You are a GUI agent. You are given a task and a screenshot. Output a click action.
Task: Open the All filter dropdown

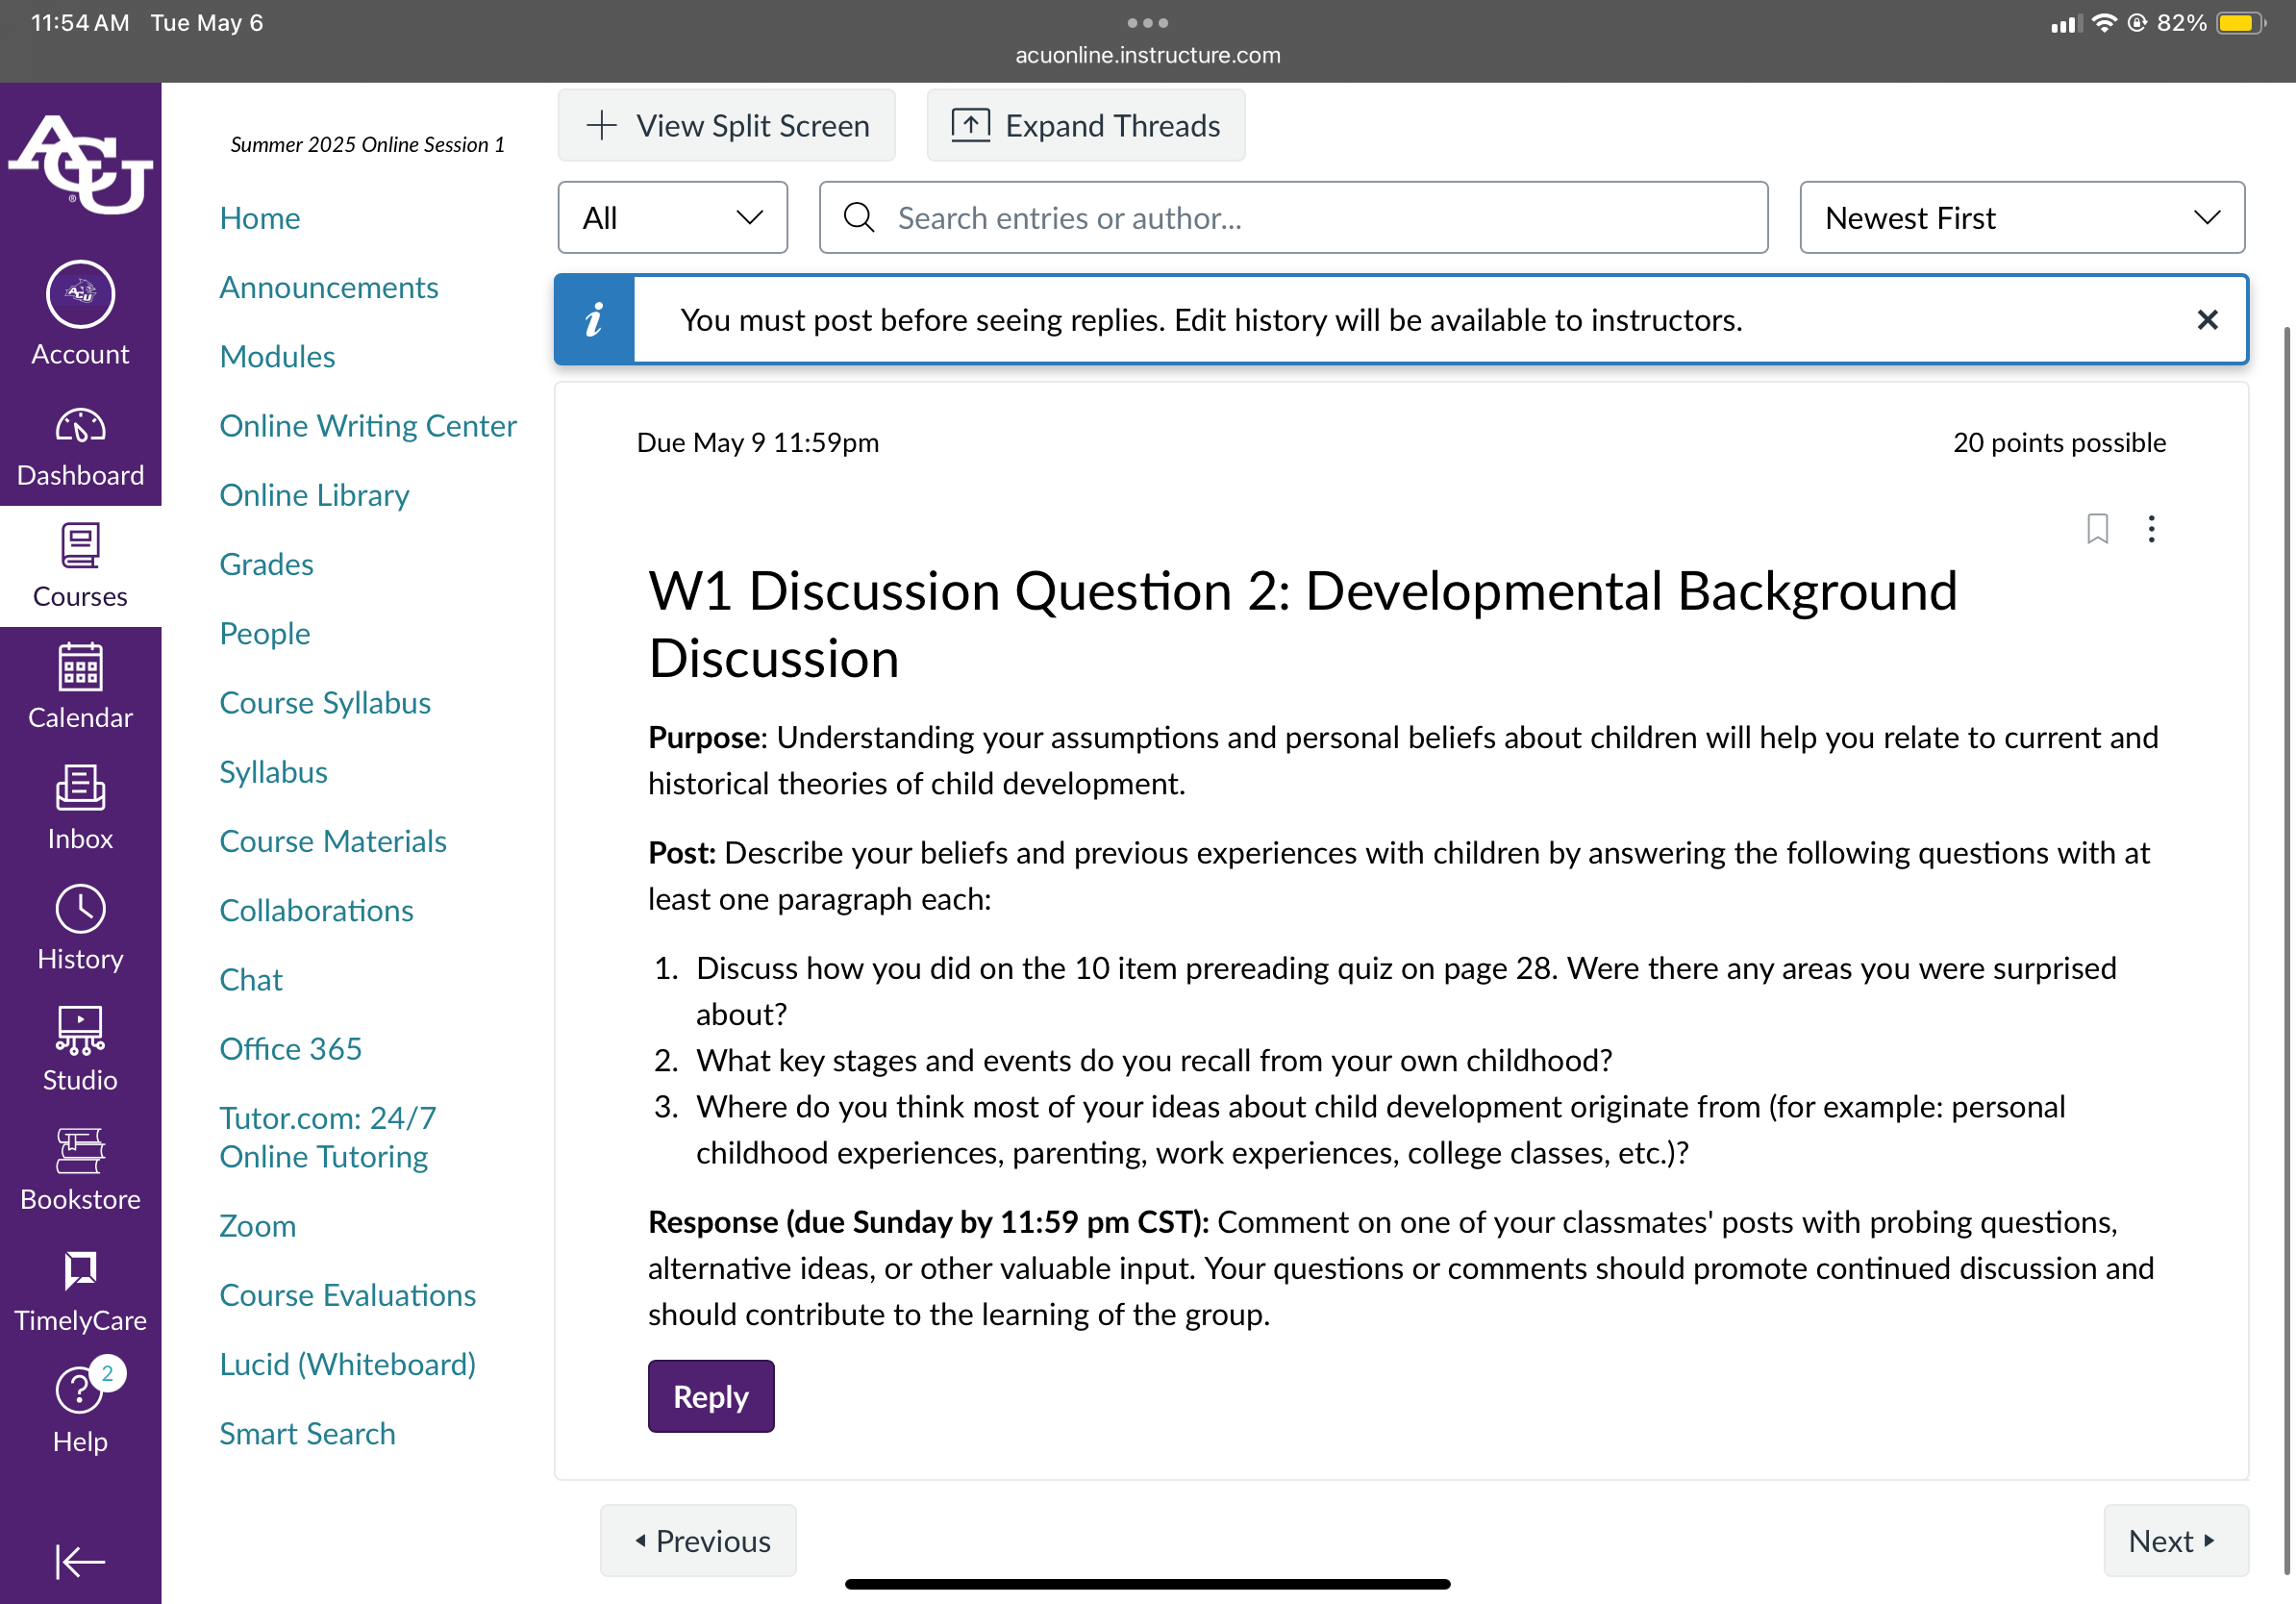[672, 217]
